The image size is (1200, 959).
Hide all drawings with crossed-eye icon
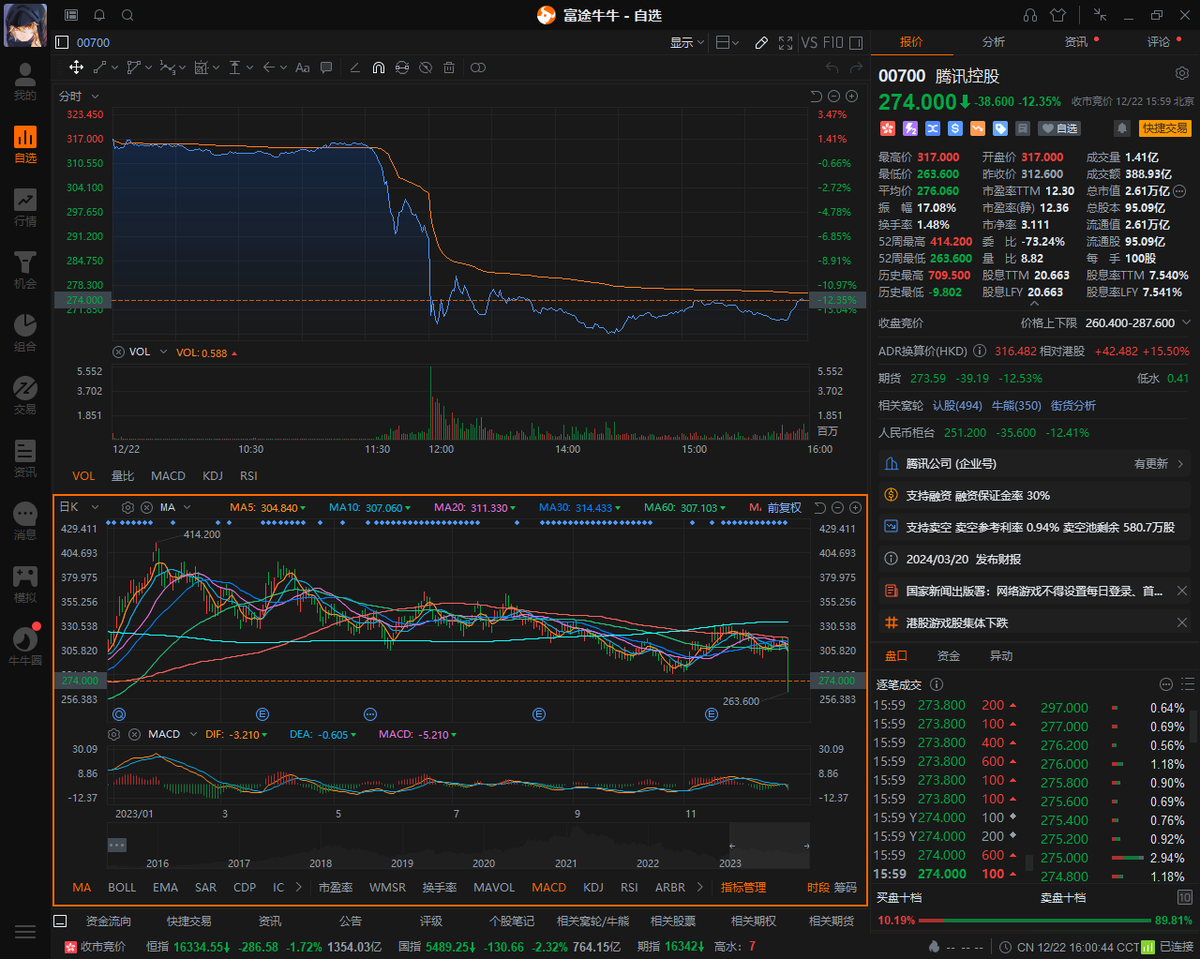point(425,67)
